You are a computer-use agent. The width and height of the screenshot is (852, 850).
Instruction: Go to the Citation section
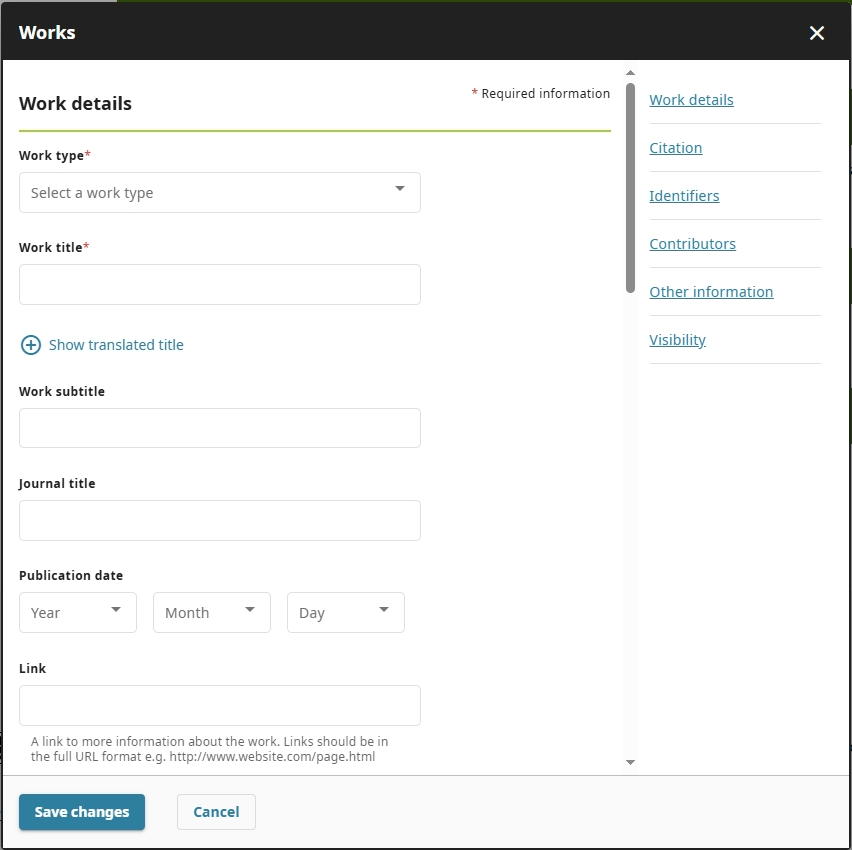click(x=675, y=148)
